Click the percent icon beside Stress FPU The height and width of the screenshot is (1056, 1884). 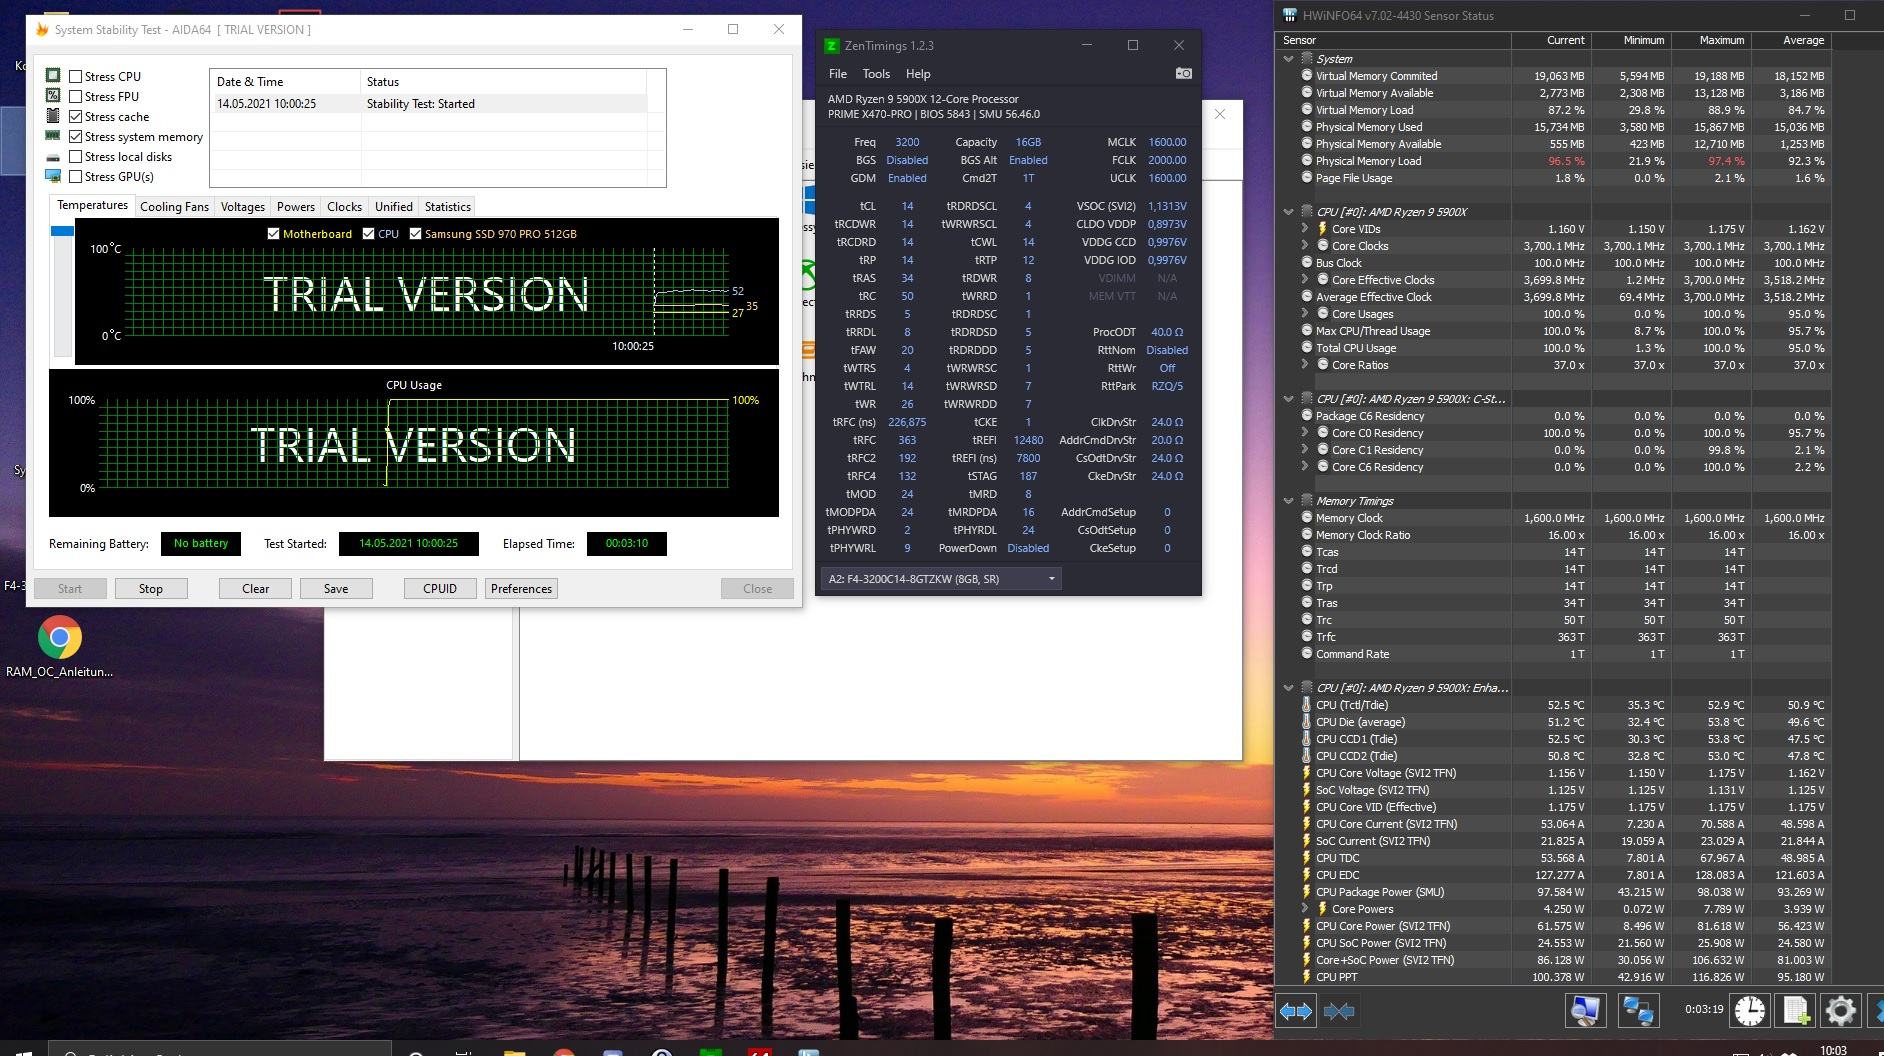pos(53,96)
